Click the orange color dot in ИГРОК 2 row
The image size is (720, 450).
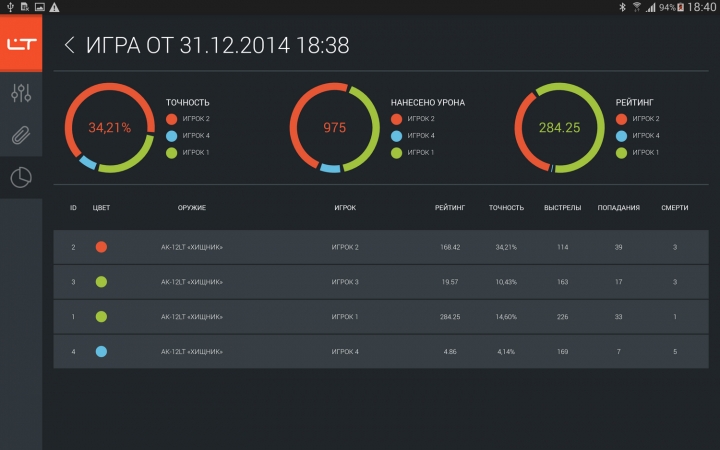point(101,247)
